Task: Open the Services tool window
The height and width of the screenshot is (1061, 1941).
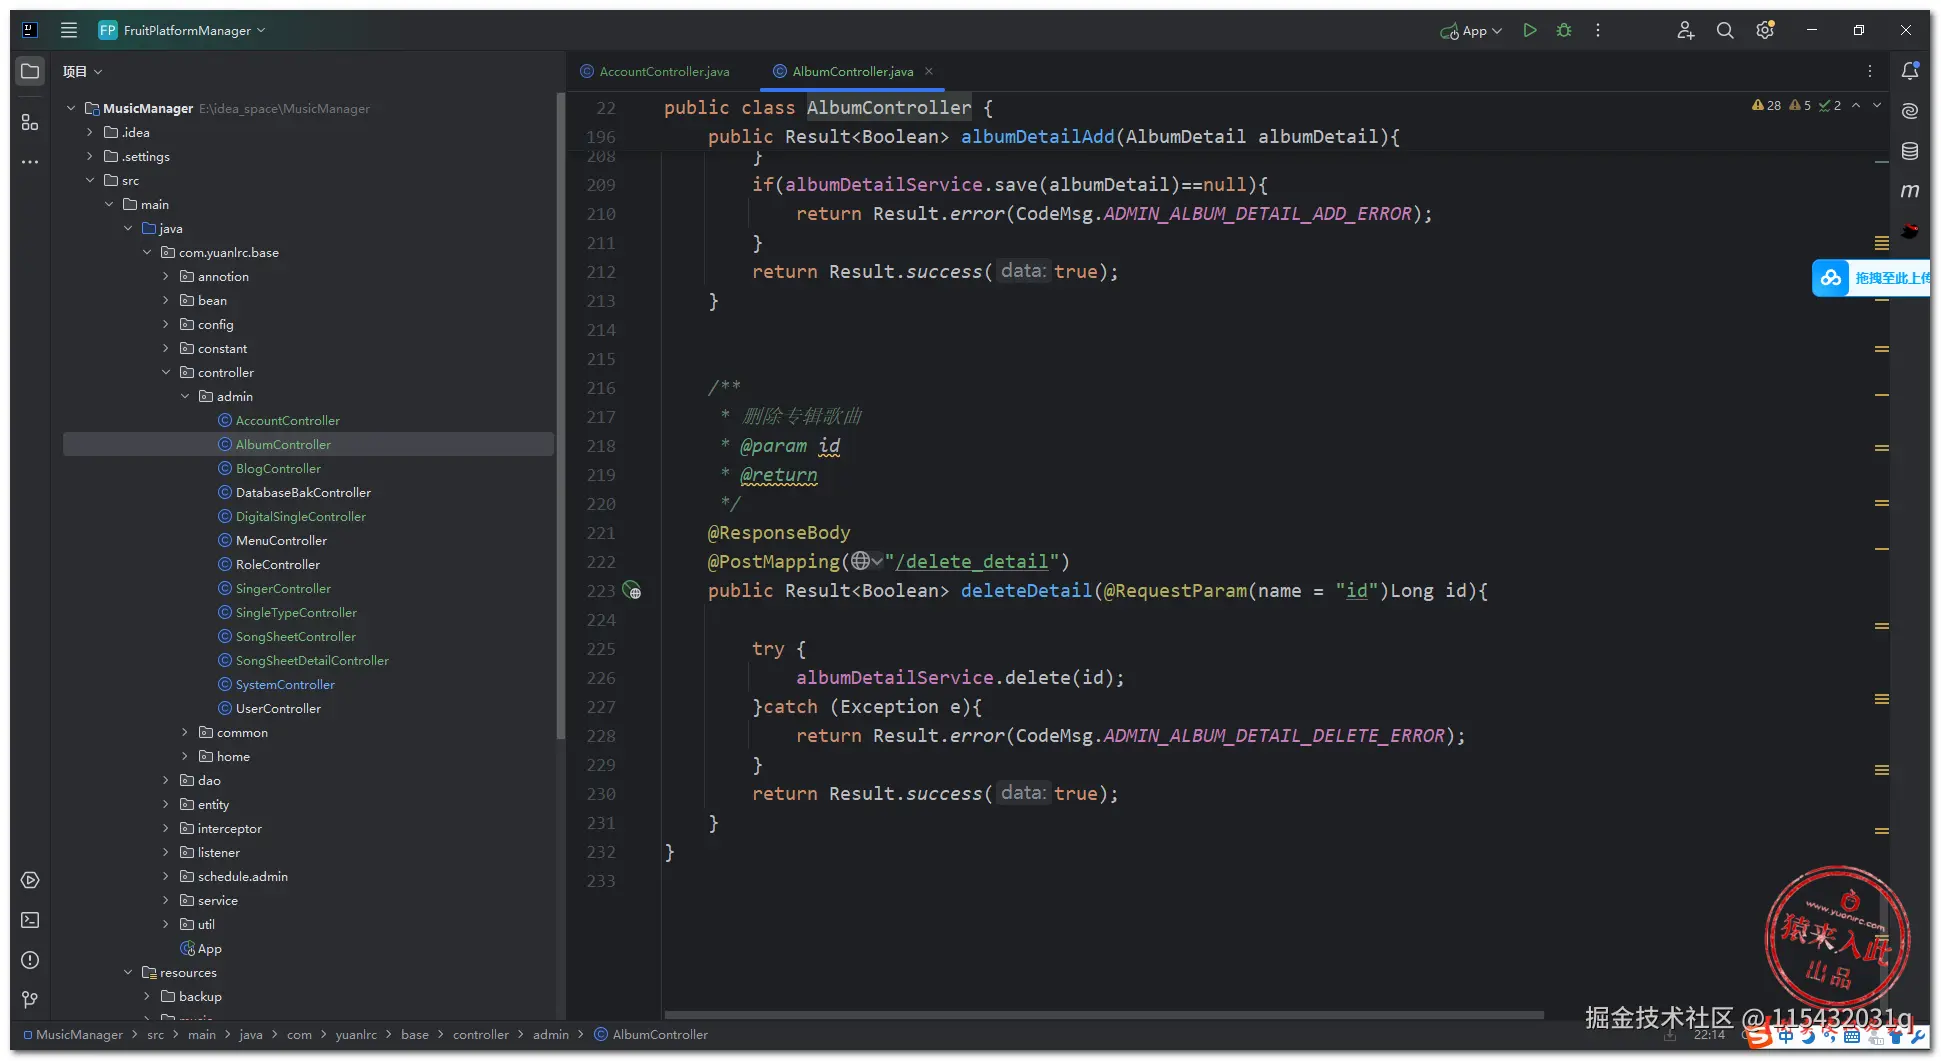Action: [30, 880]
